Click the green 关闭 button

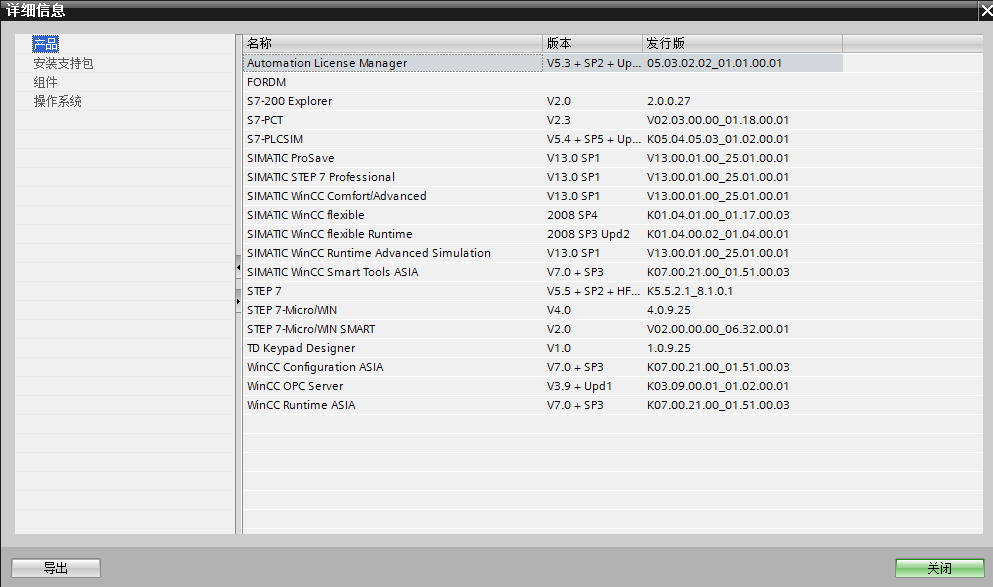(x=939, y=568)
